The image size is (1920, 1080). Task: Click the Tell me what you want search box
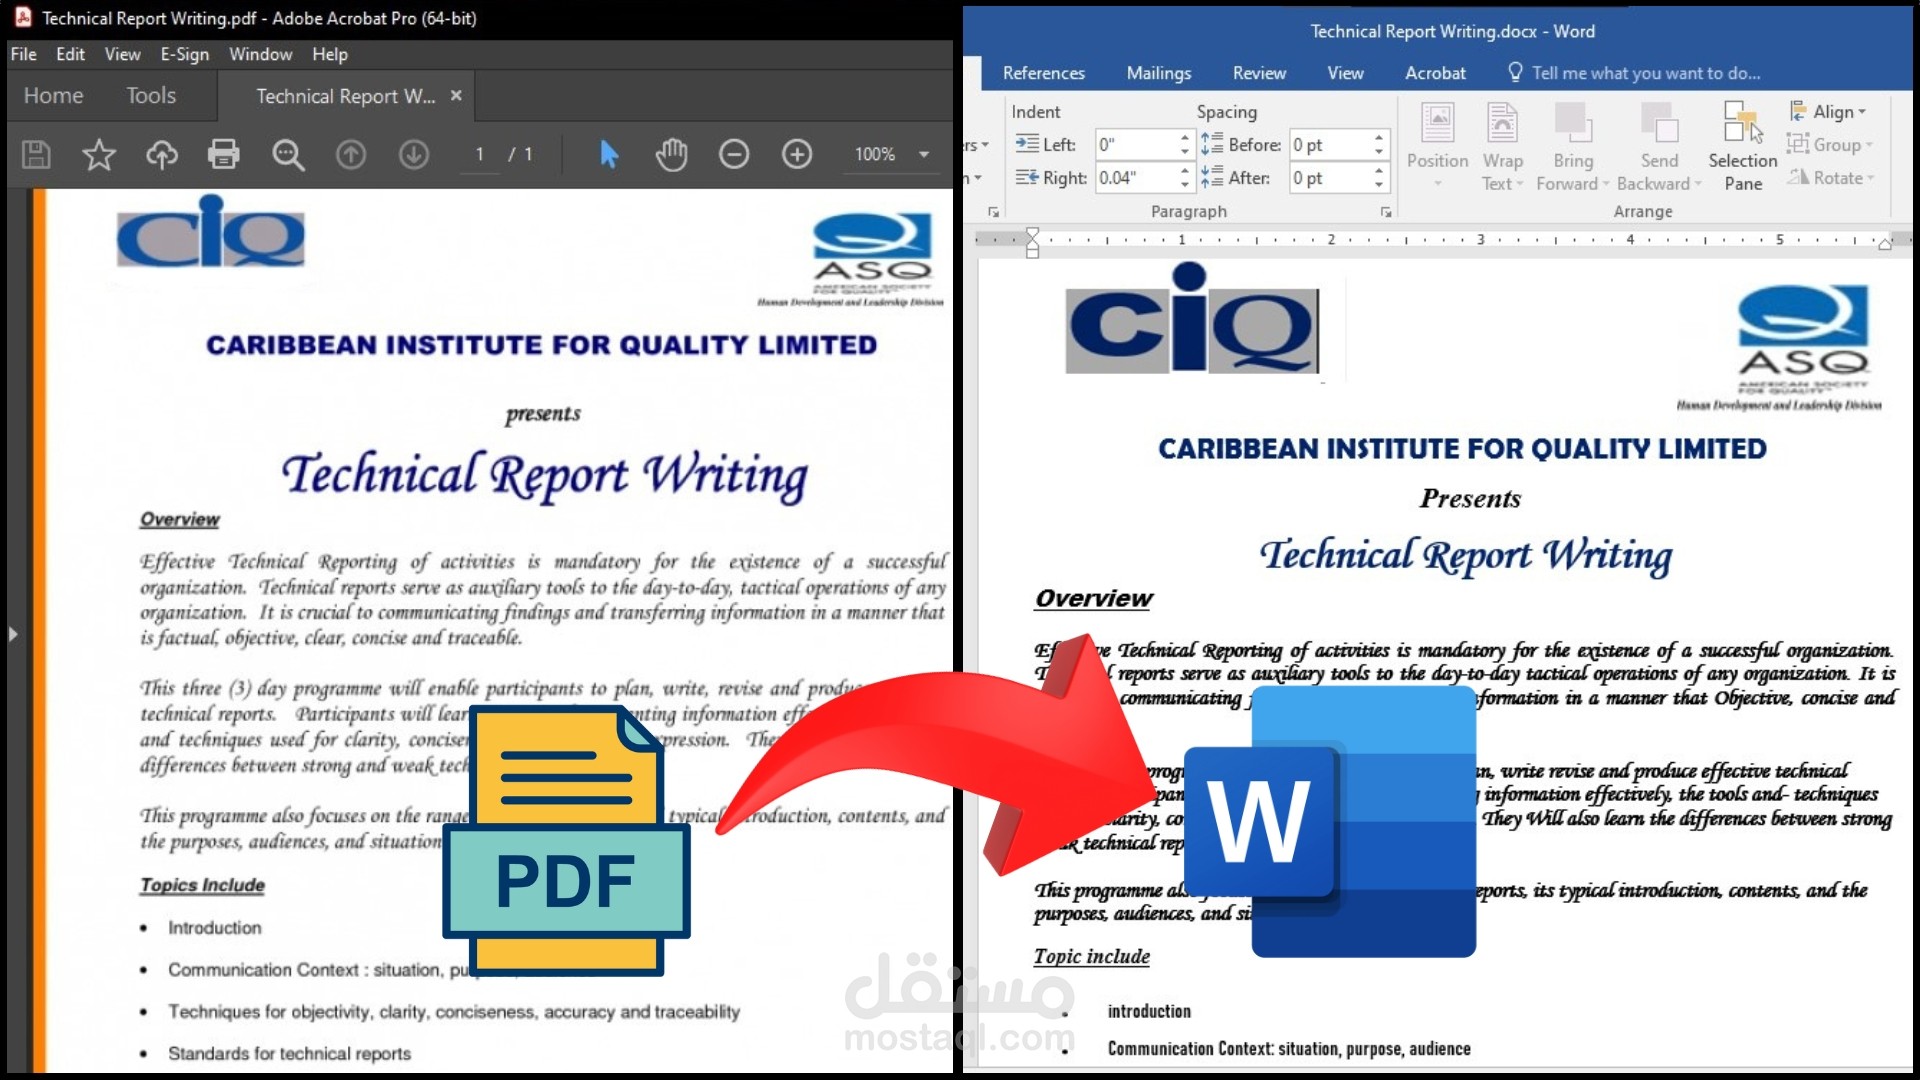point(1635,73)
